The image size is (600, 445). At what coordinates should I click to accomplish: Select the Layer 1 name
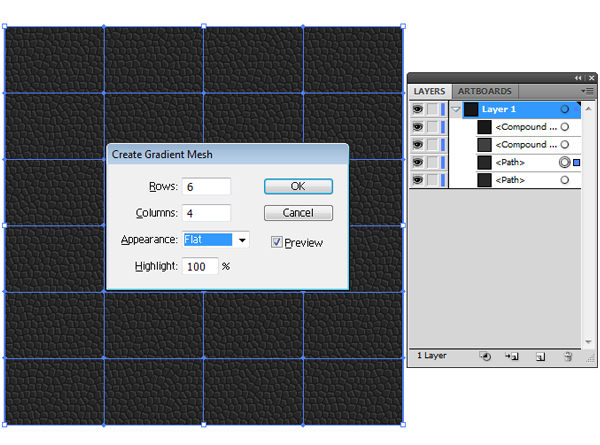pos(499,109)
